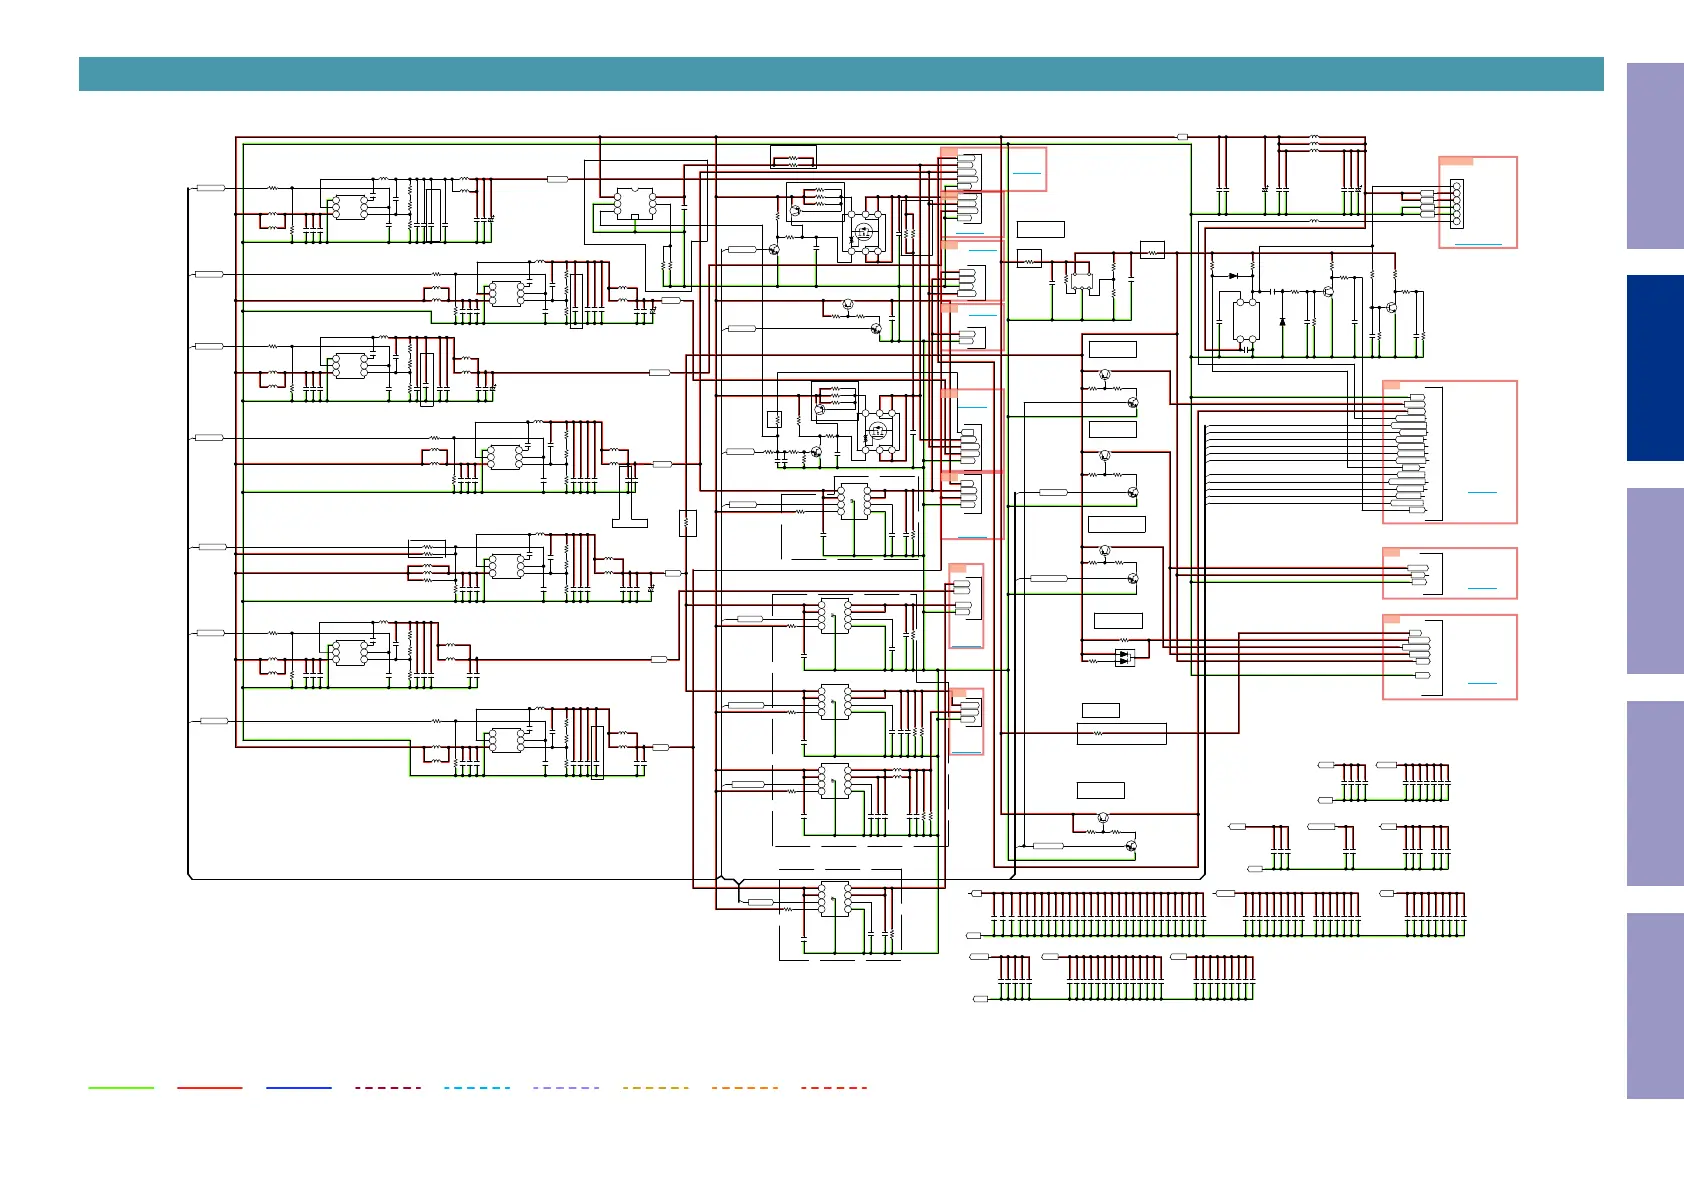Open the dark blue active side tab
The image size is (1684, 1191).
click(x=1655, y=368)
